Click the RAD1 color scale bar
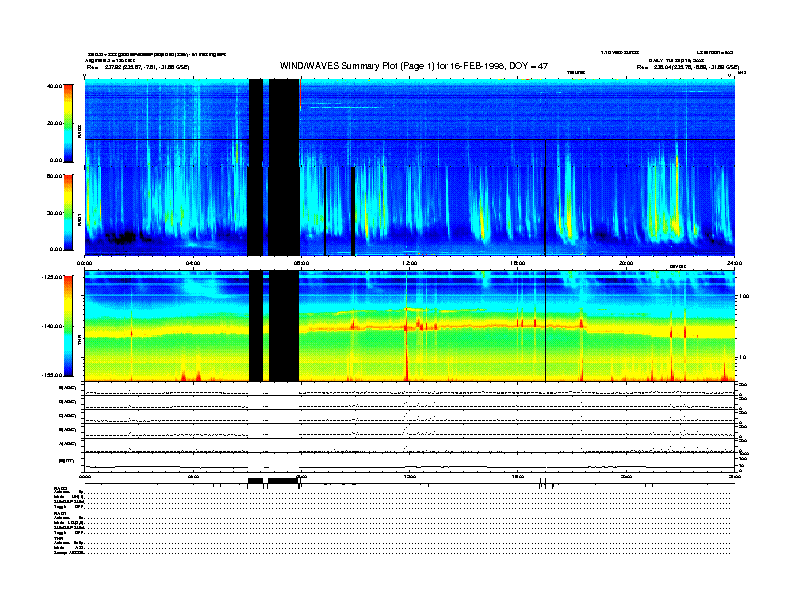Viewport: 792px width, 612px height. coord(68,211)
